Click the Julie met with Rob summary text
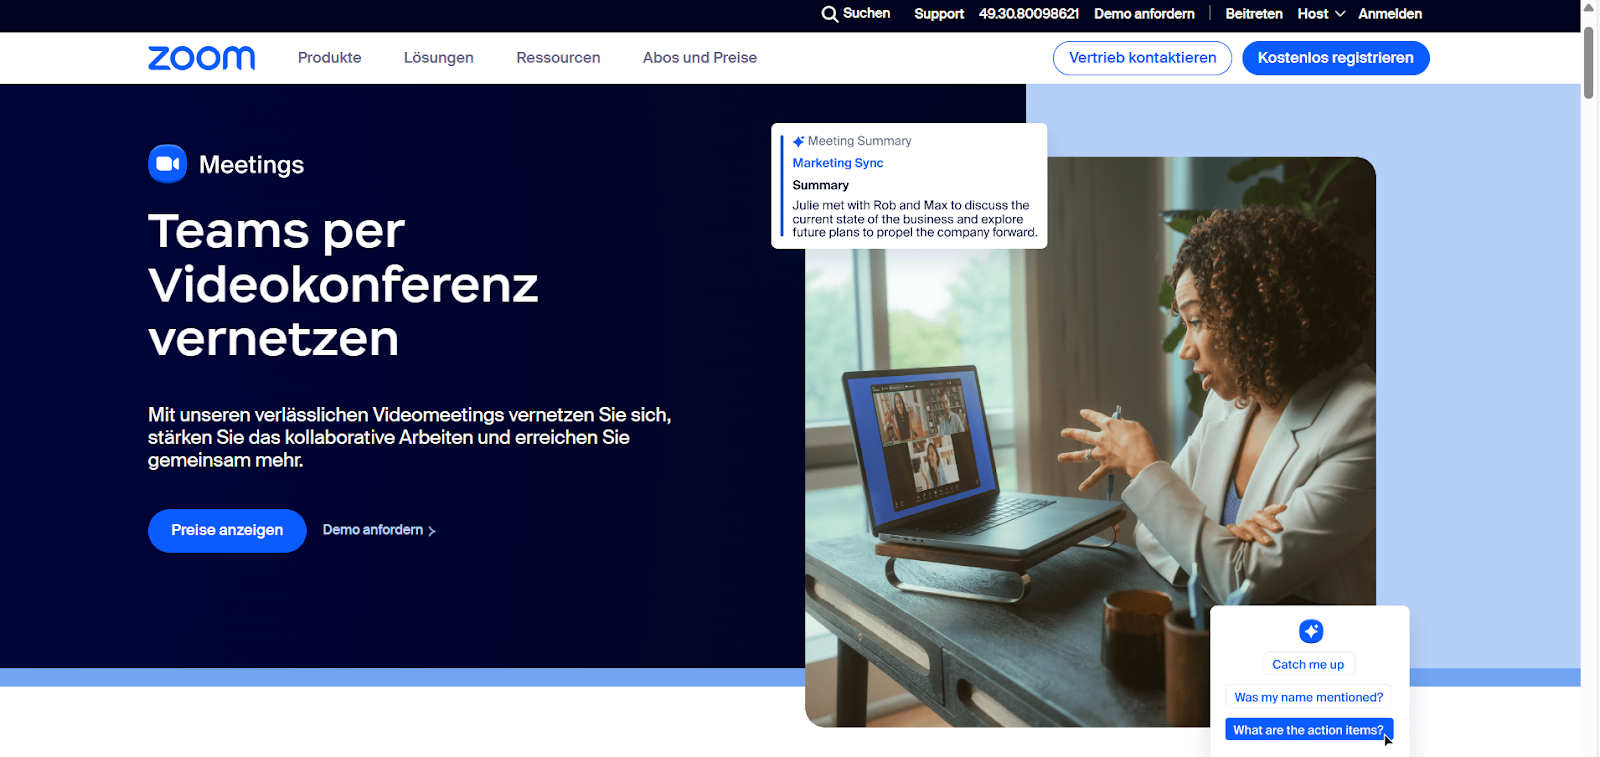1600x757 pixels. (x=915, y=219)
